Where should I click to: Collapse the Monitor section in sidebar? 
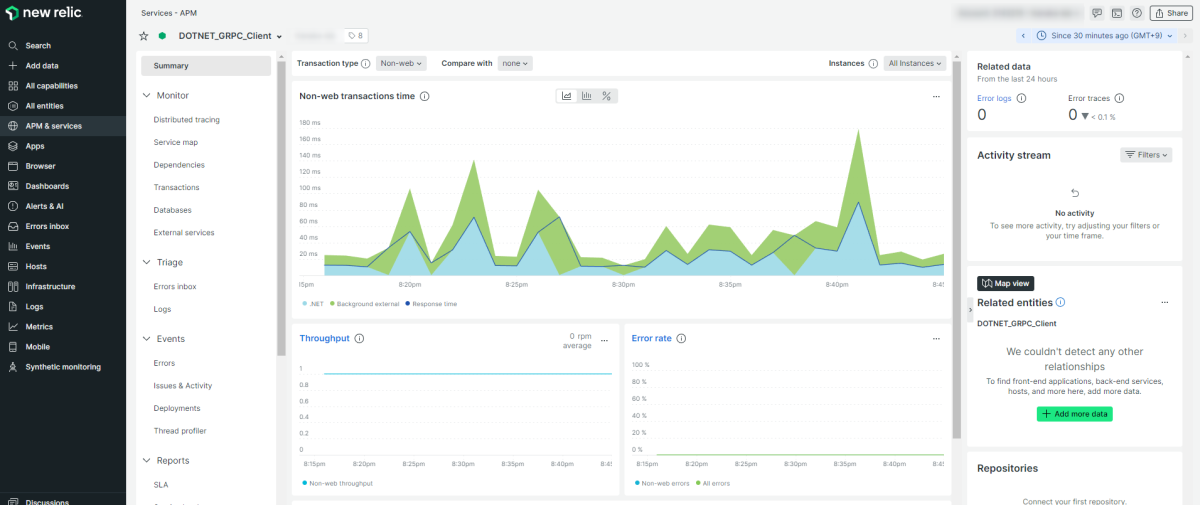click(146, 96)
